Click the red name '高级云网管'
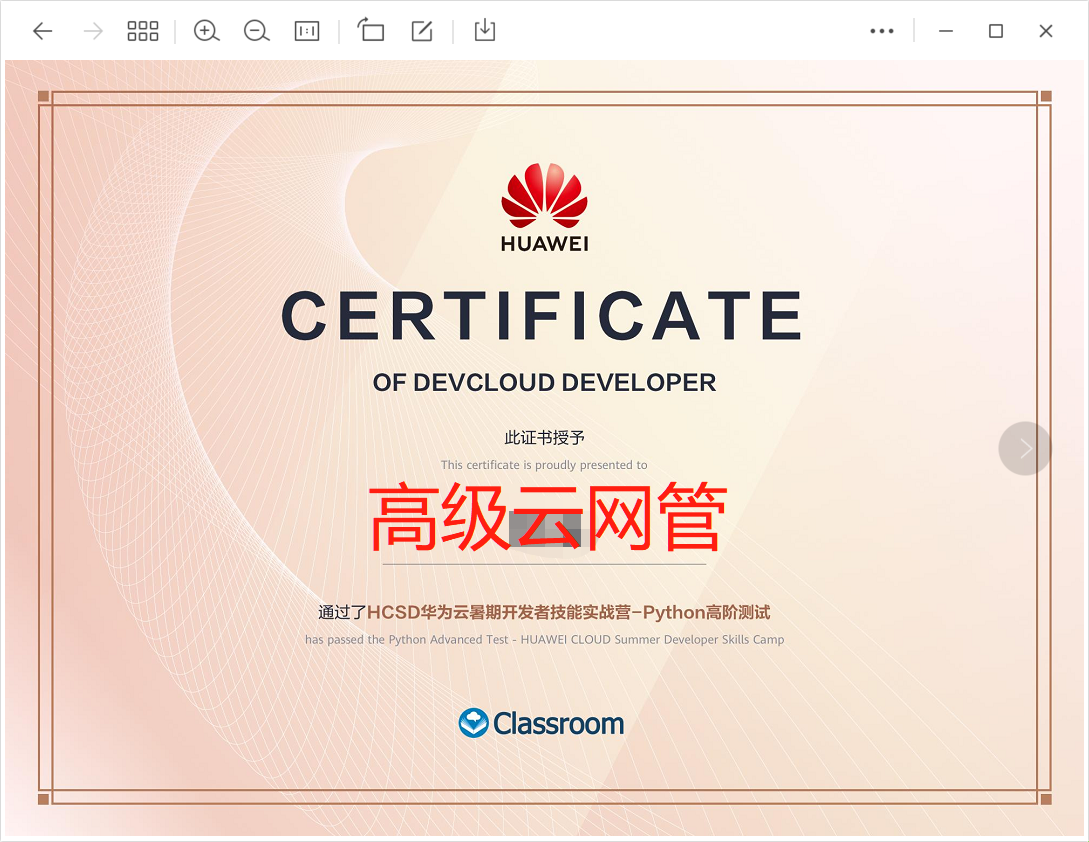1089x842 pixels. [548, 517]
